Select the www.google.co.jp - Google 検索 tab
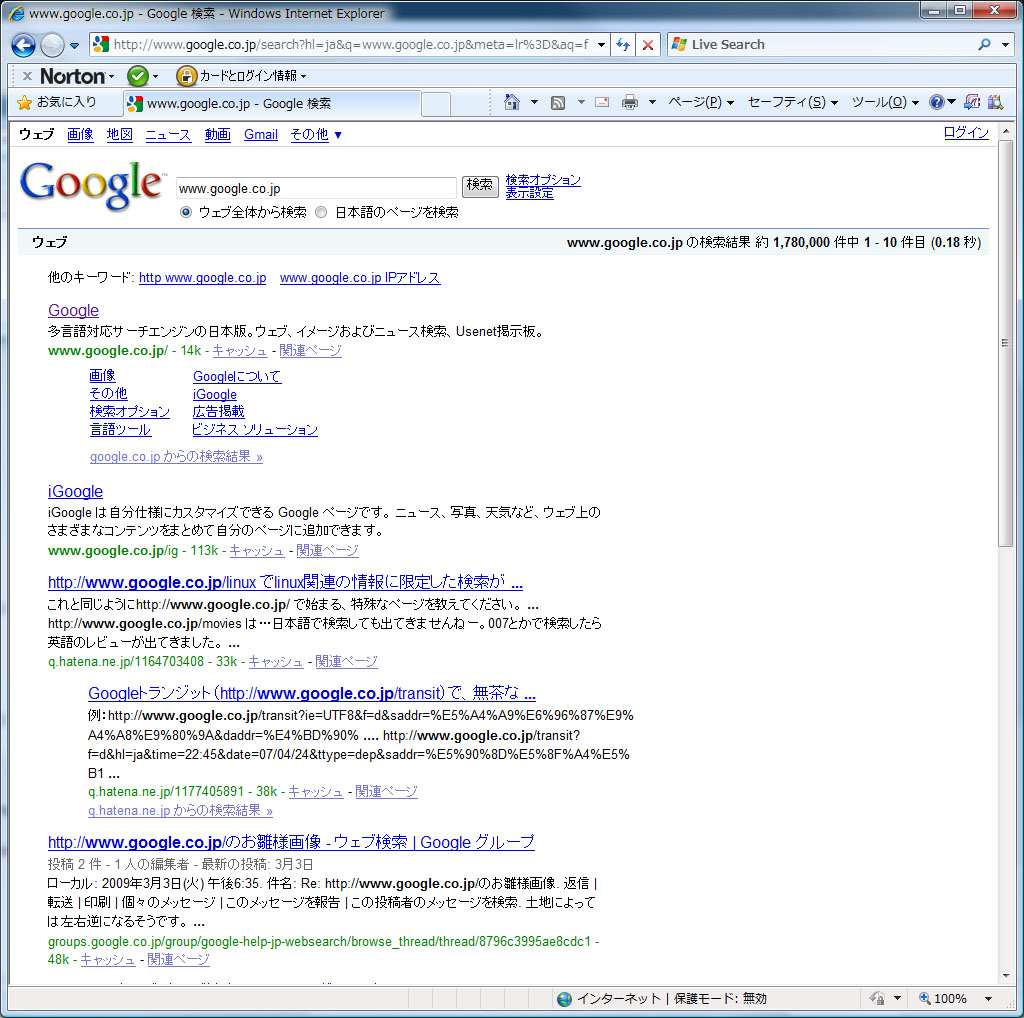1024x1018 pixels. [x=272, y=103]
